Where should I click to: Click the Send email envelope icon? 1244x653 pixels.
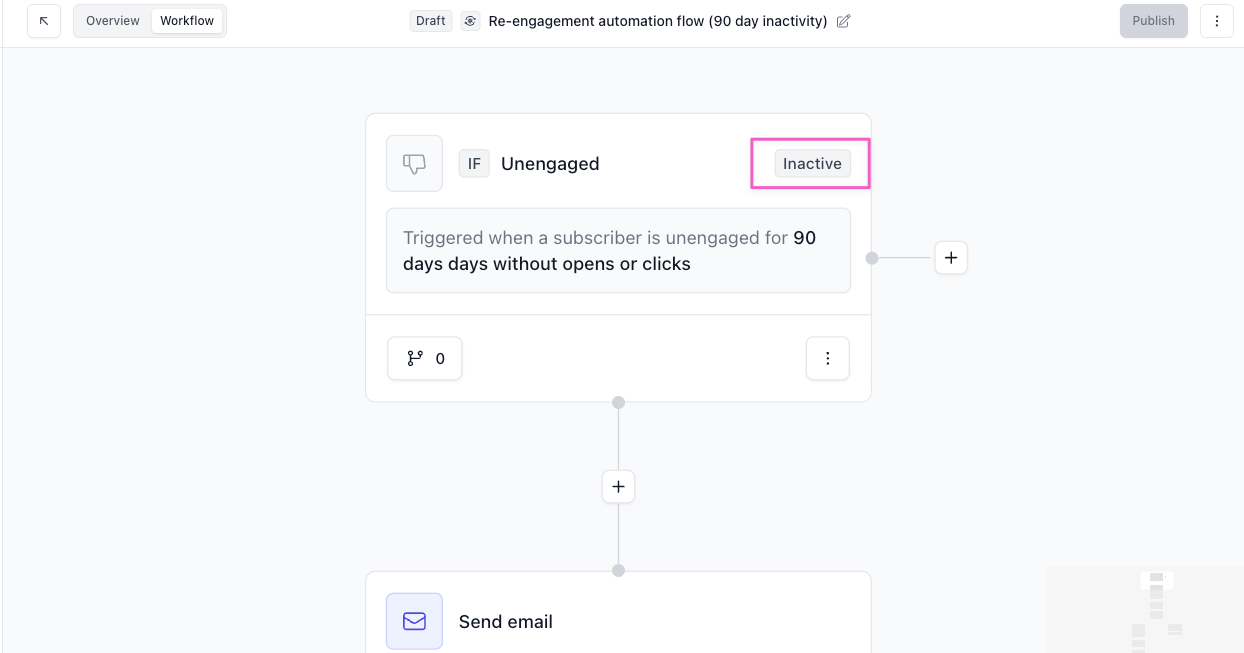pyautogui.click(x=414, y=621)
